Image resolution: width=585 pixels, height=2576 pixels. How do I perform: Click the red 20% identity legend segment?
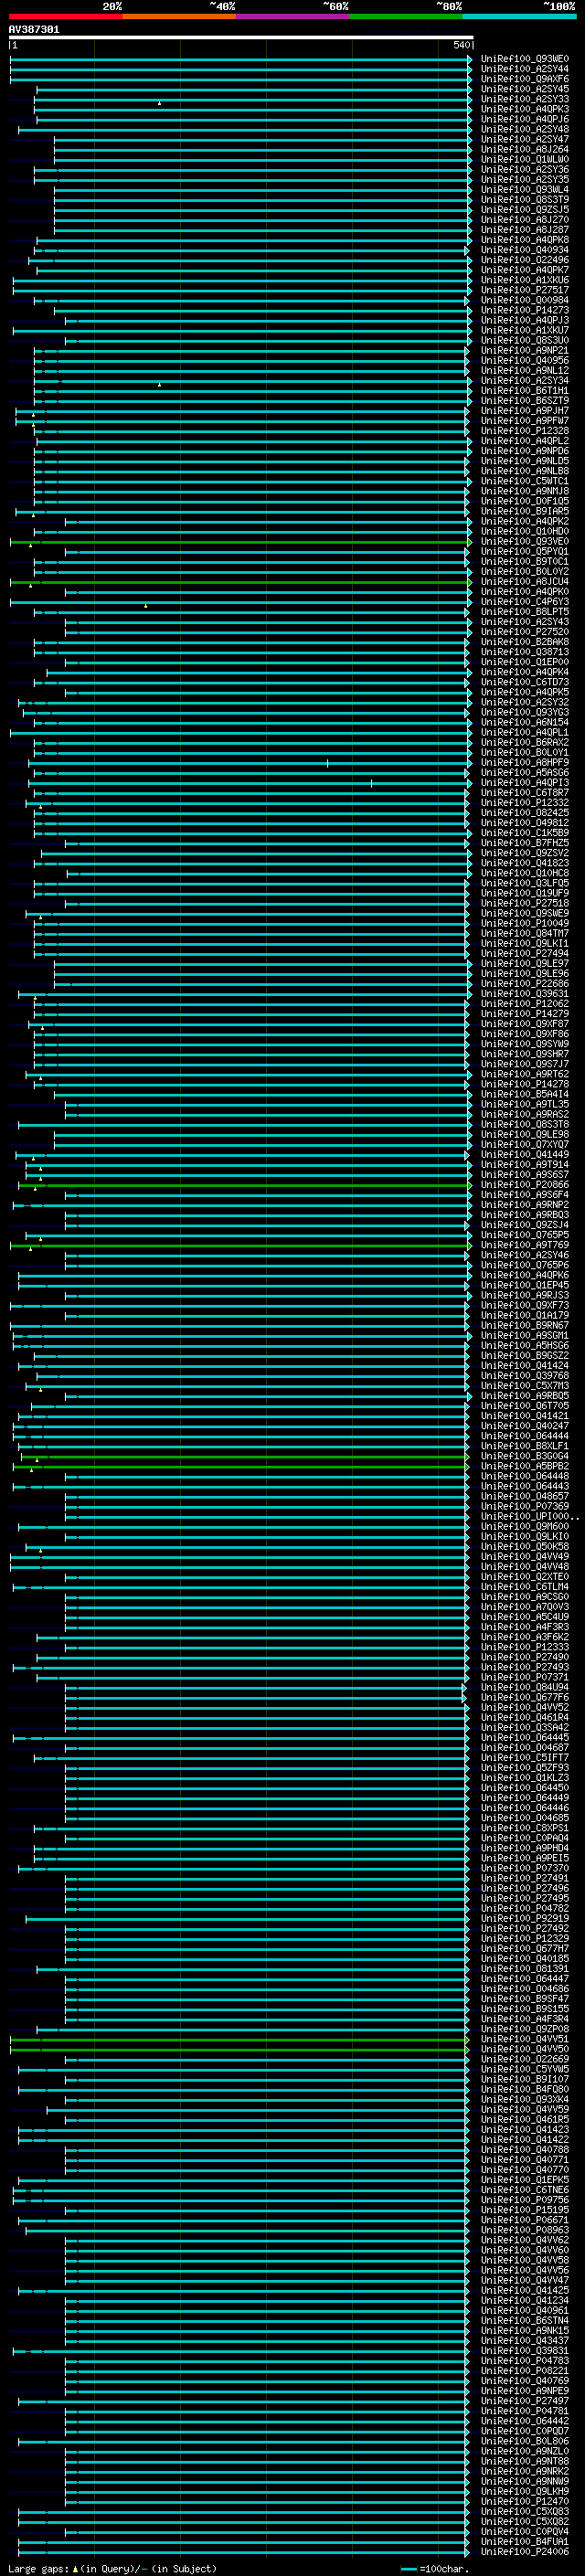pyautogui.click(x=66, y=16)
